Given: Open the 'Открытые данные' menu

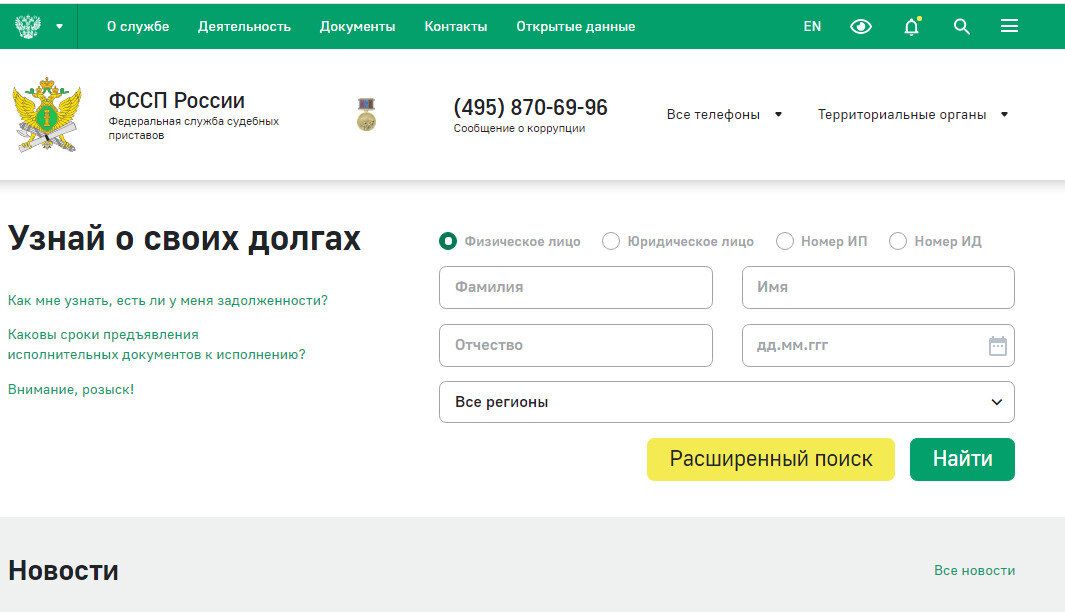Looking at the screenshot, I should [575, 26].
